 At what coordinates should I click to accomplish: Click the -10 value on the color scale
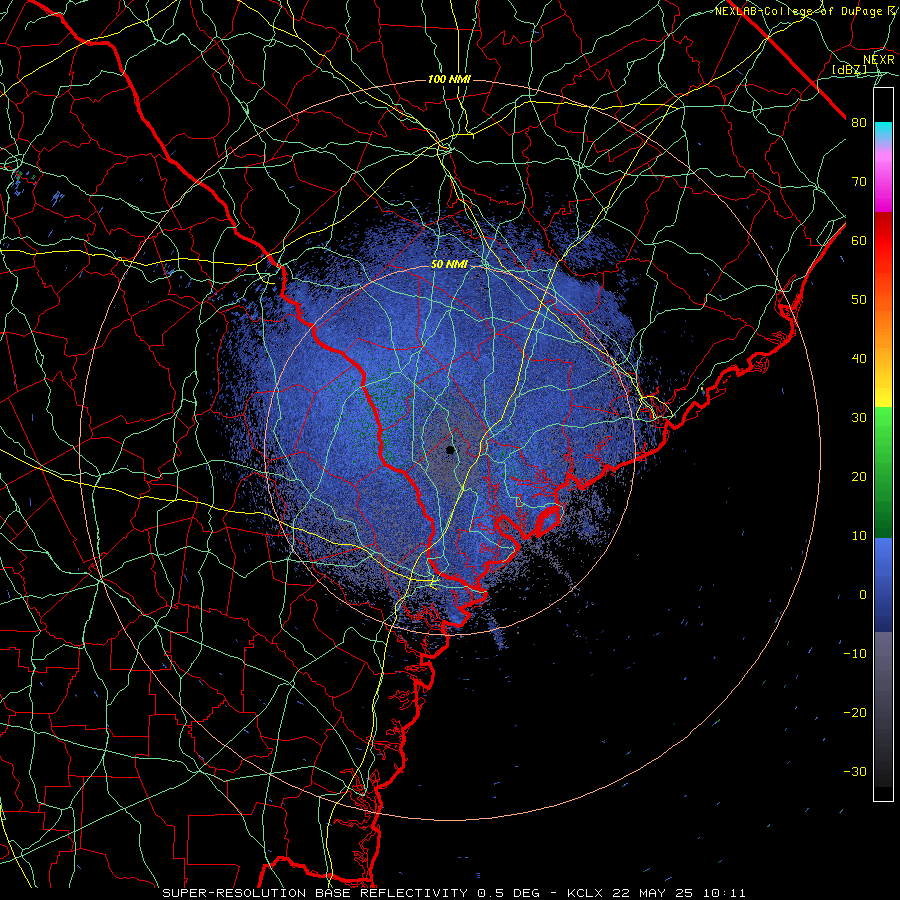[855, 654]
